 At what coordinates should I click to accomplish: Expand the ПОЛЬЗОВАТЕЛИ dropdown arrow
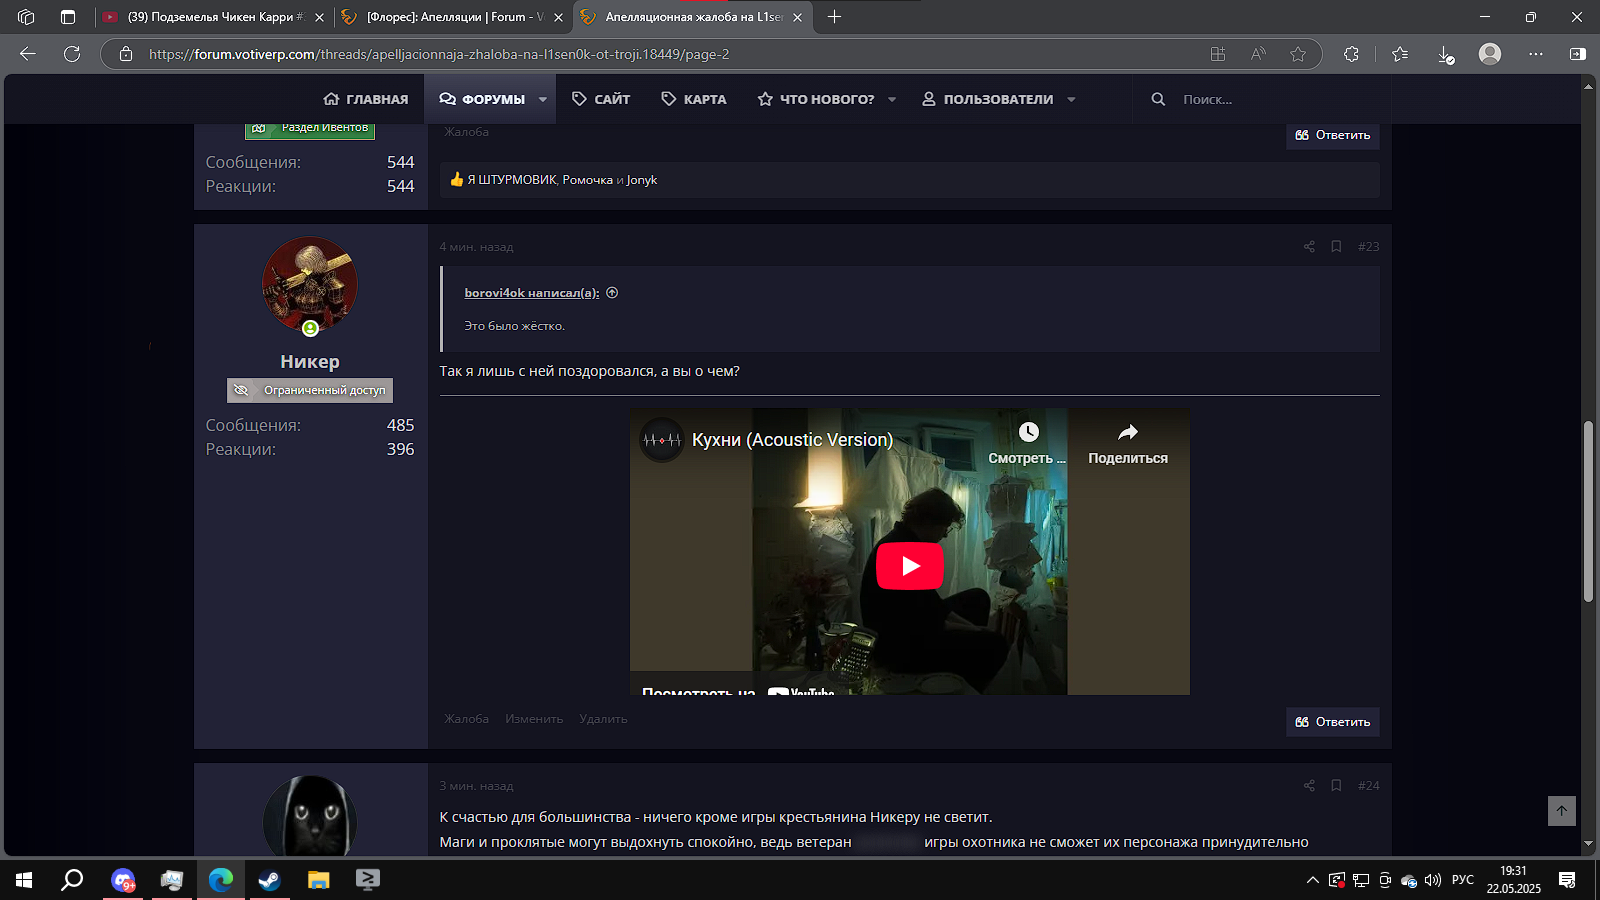1071,99
